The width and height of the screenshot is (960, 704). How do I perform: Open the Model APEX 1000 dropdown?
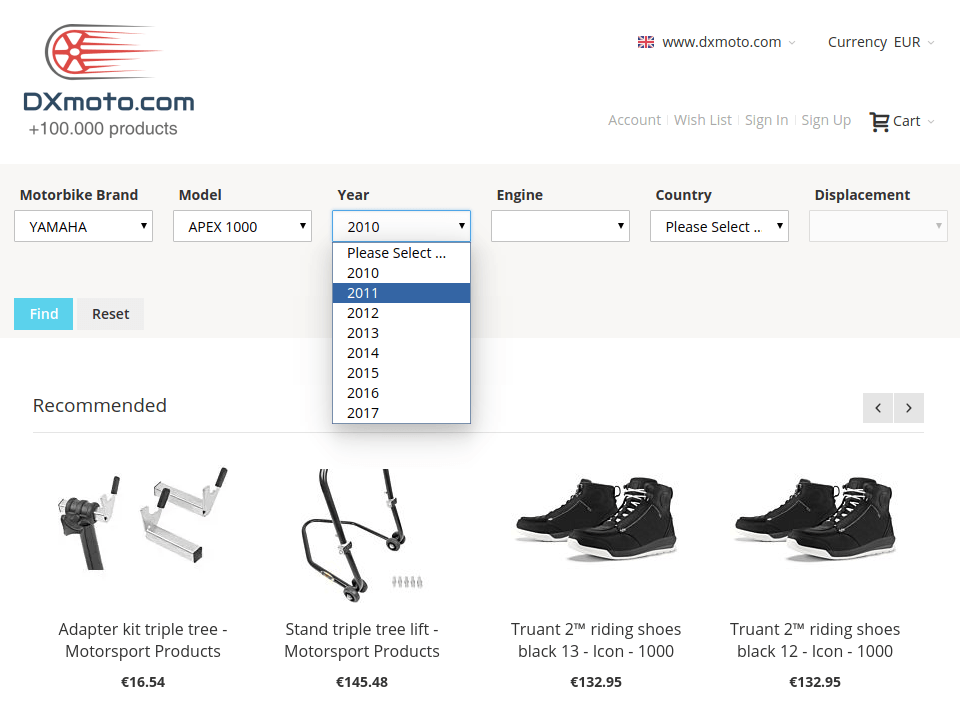242,226
